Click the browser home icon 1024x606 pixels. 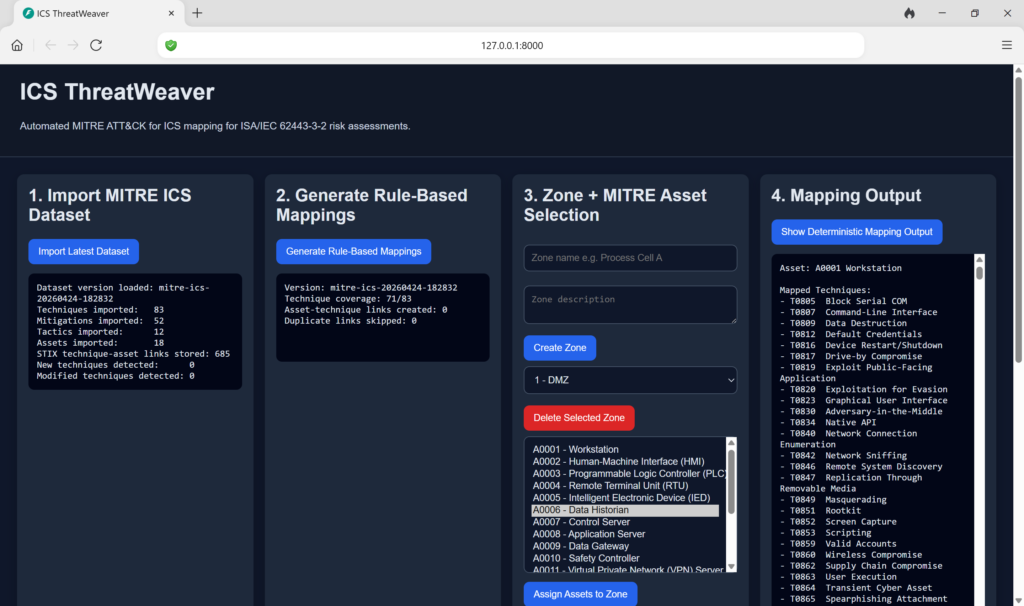[17, 45]
